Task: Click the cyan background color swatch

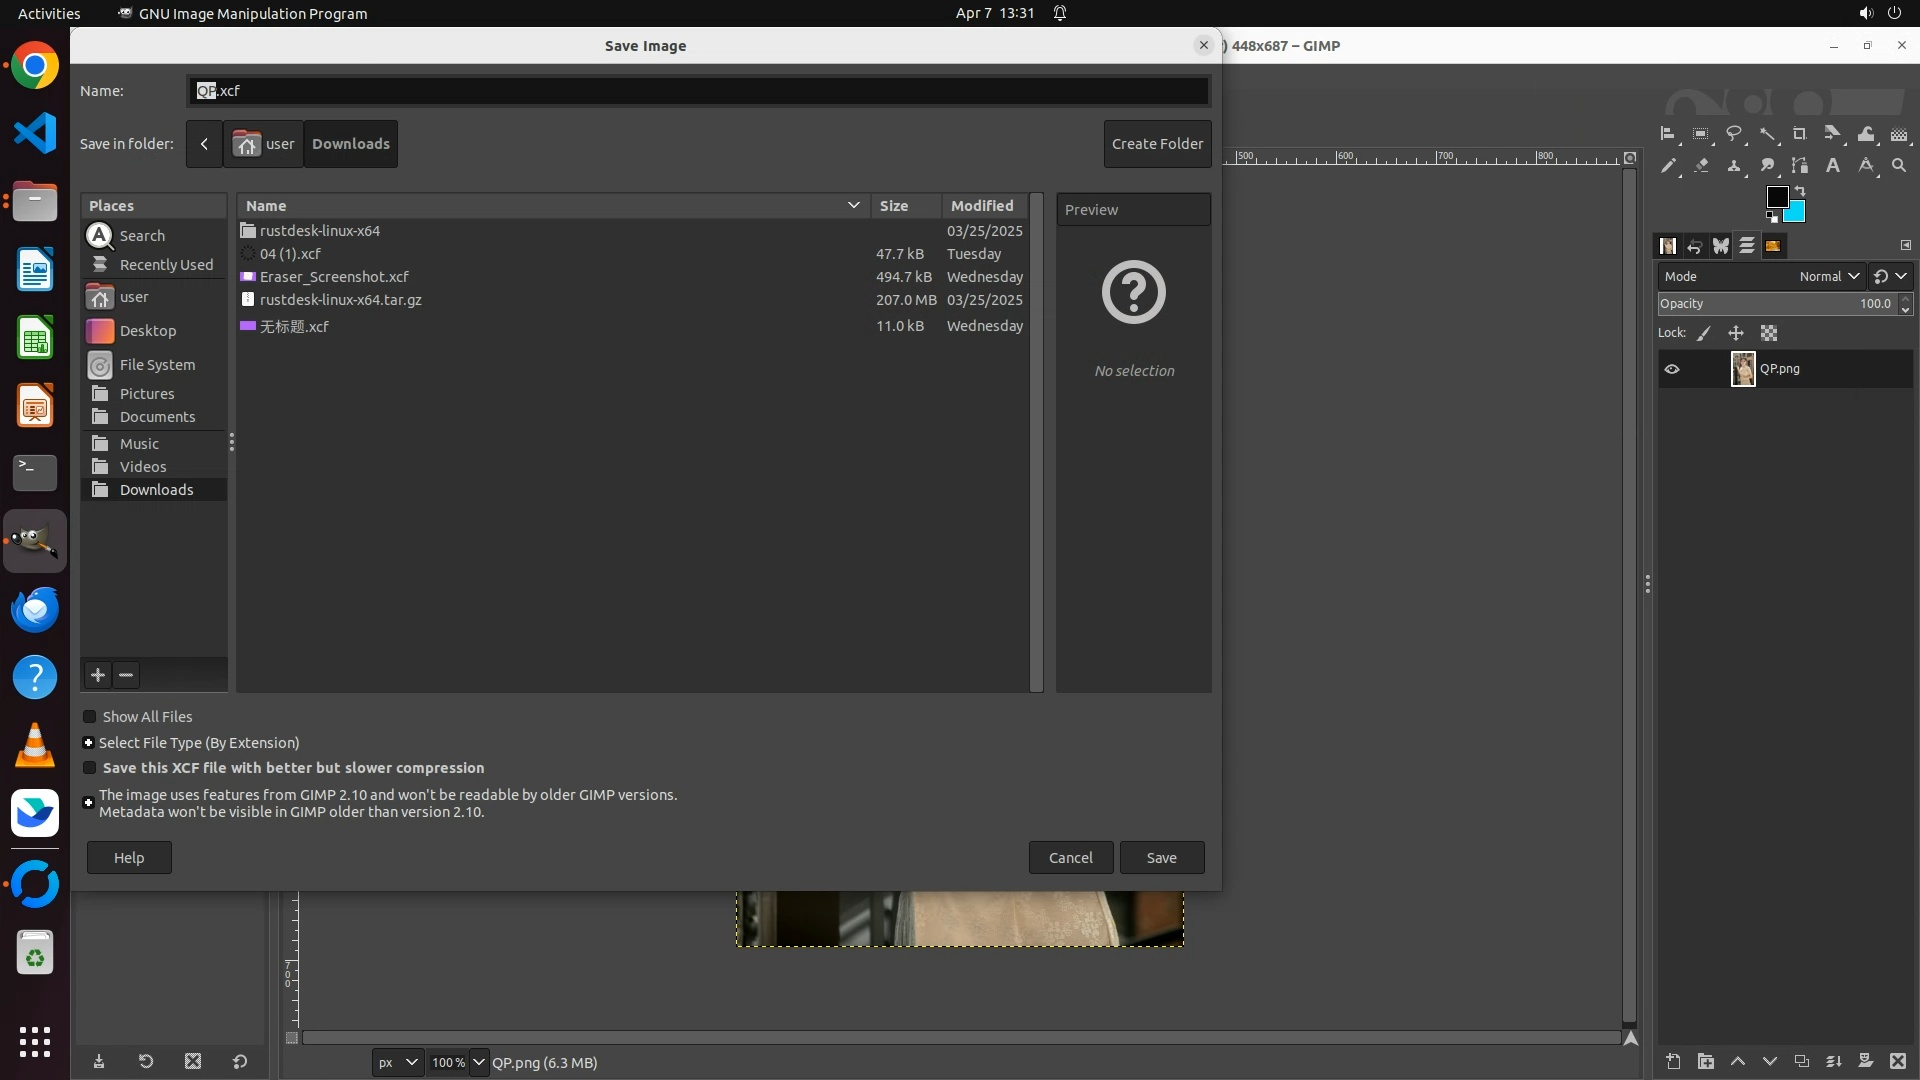Action: pyautogui.click(x=1796, y=213)
